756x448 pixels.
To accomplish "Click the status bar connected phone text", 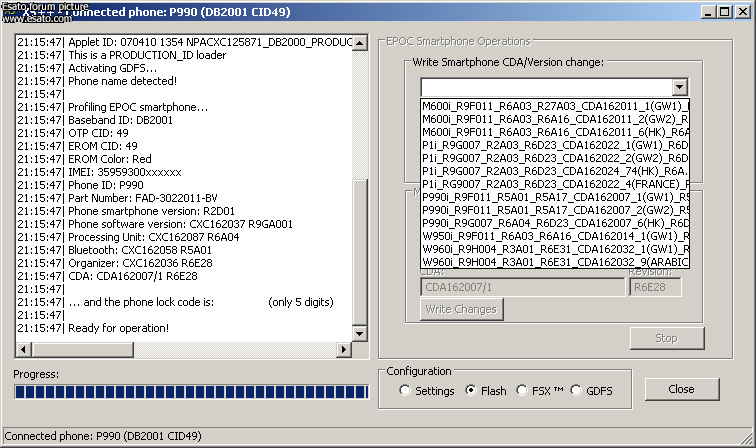I will pos(103,436).
